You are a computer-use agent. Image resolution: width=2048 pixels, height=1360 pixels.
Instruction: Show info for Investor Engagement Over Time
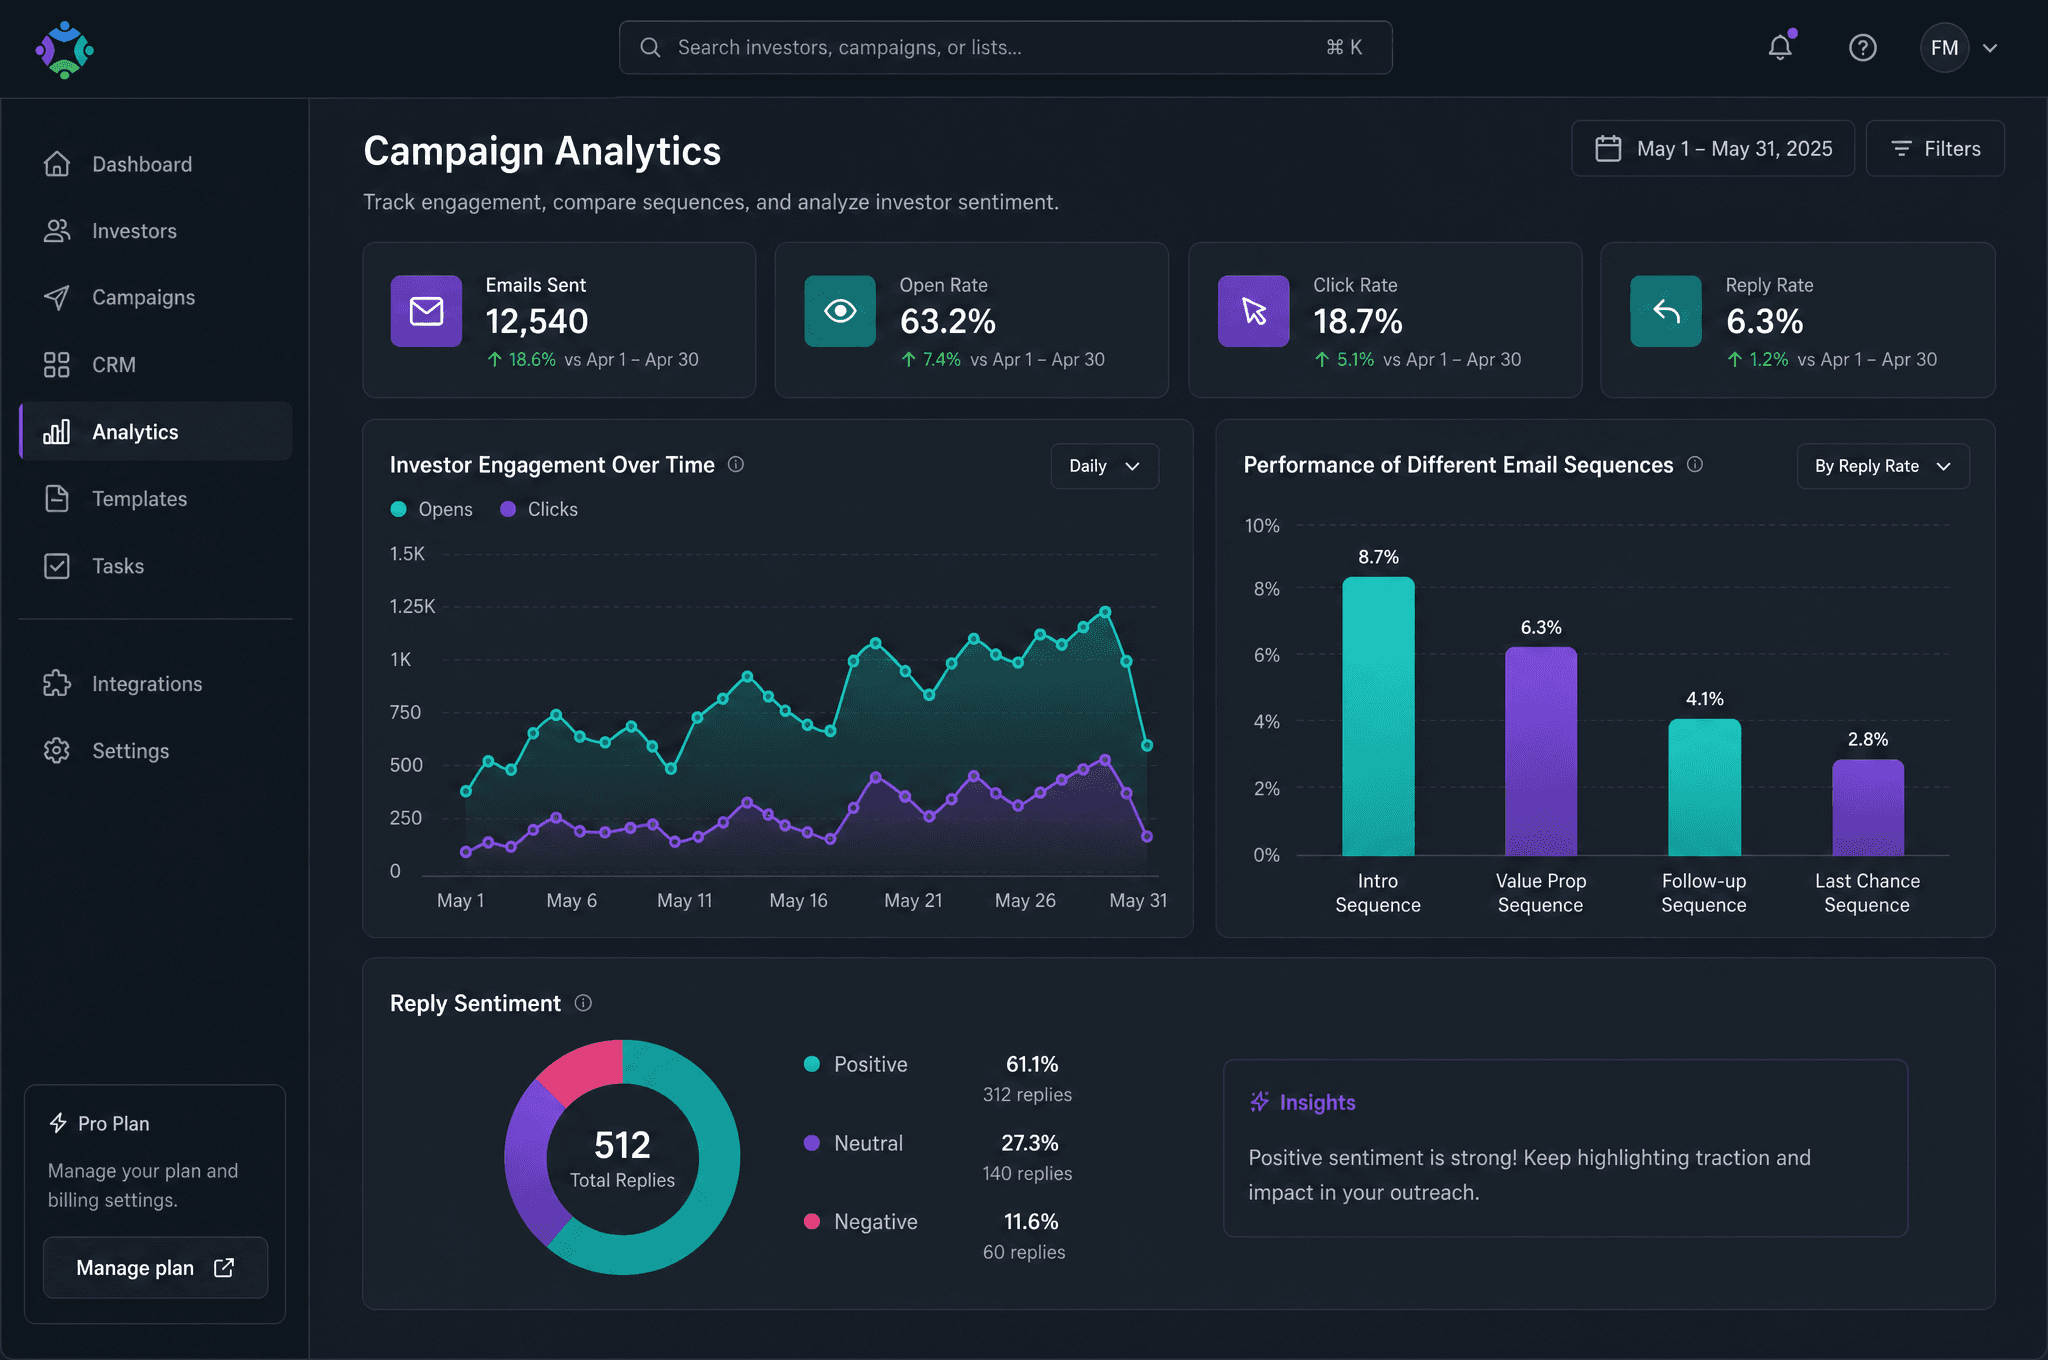736,464
